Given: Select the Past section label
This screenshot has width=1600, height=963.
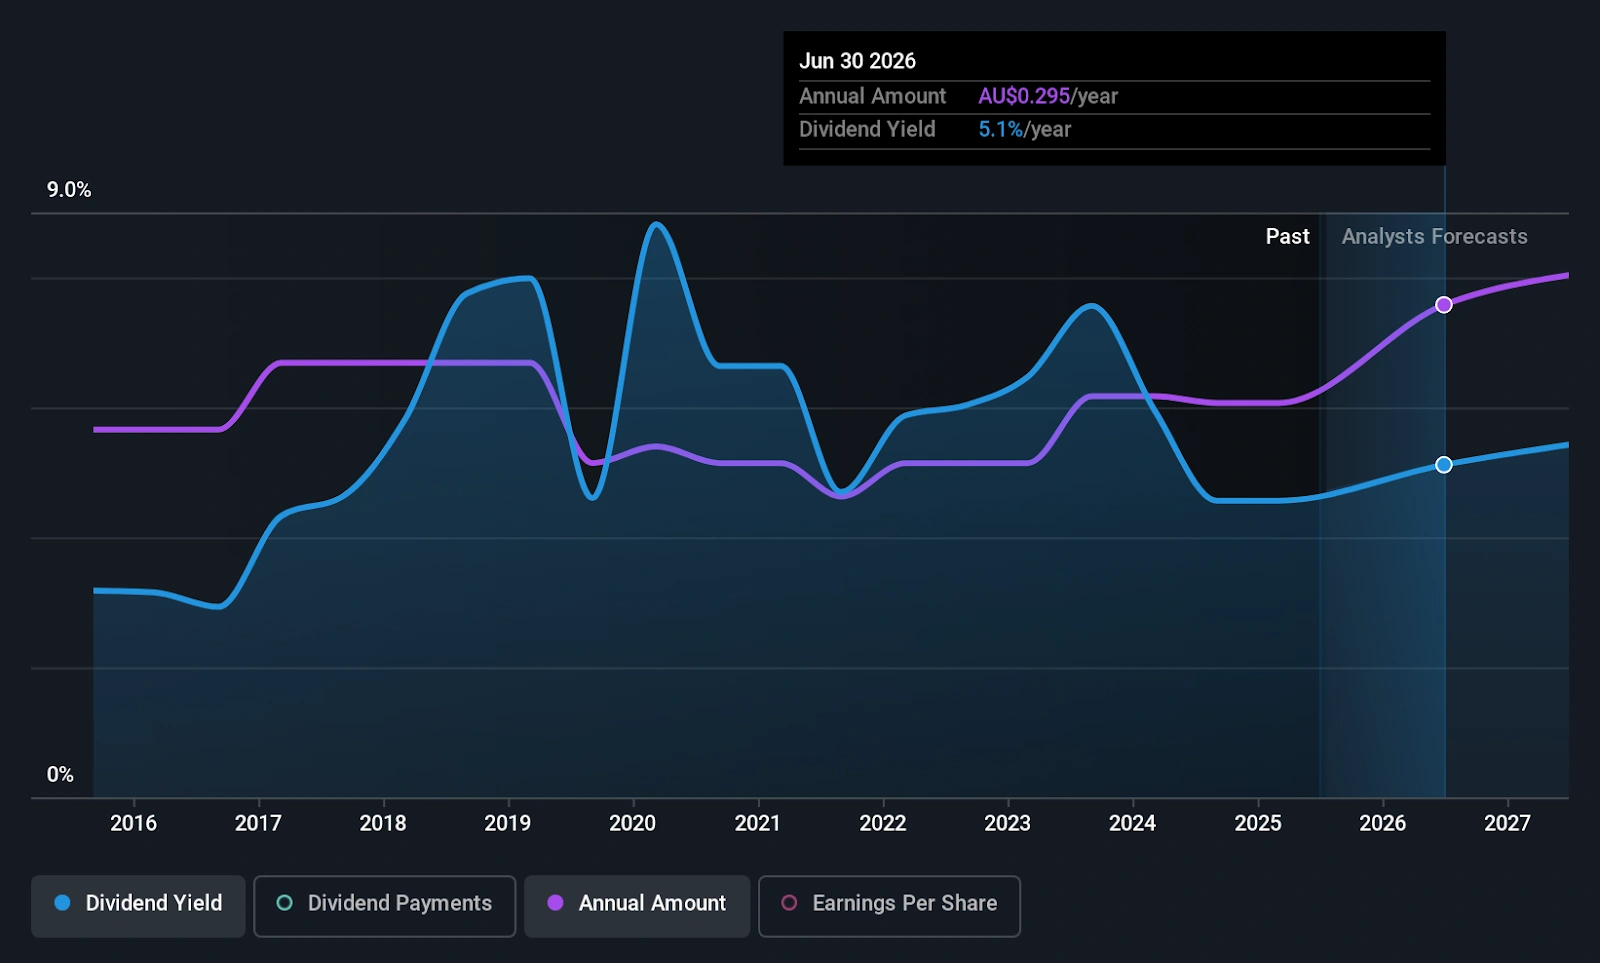Looking at the screenshot, I should click(1286, 237).
